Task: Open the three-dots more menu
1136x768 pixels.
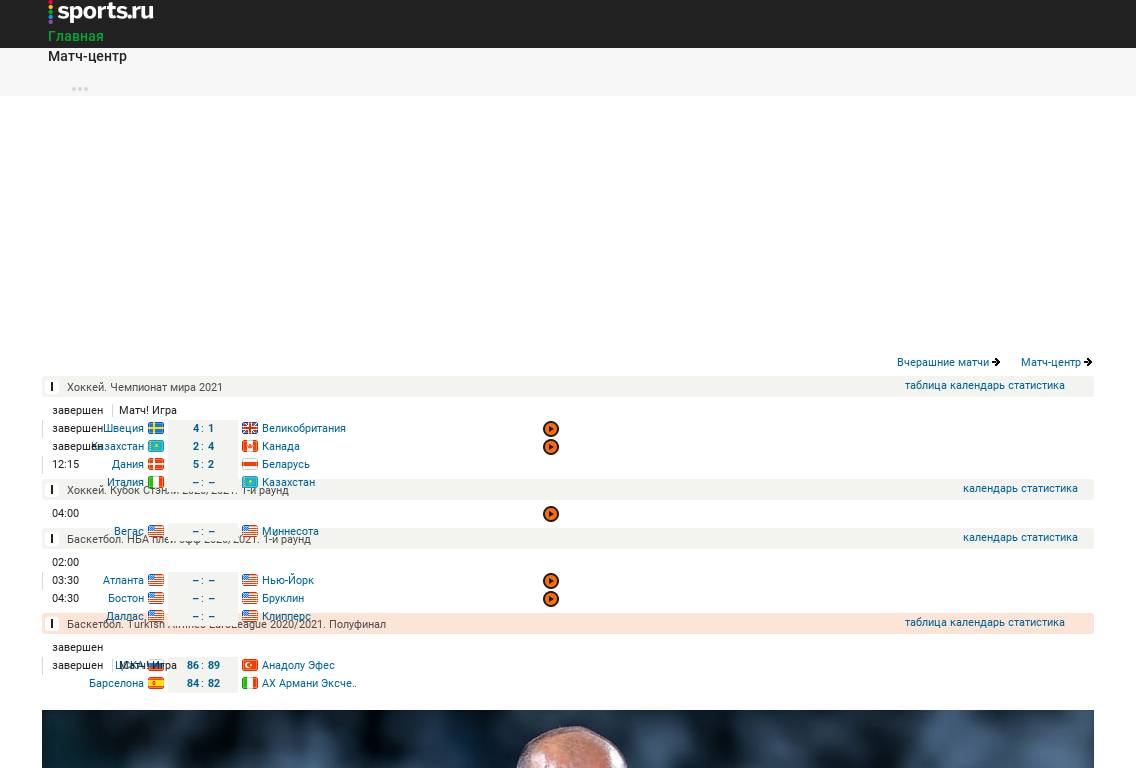Action: (80, 89)
